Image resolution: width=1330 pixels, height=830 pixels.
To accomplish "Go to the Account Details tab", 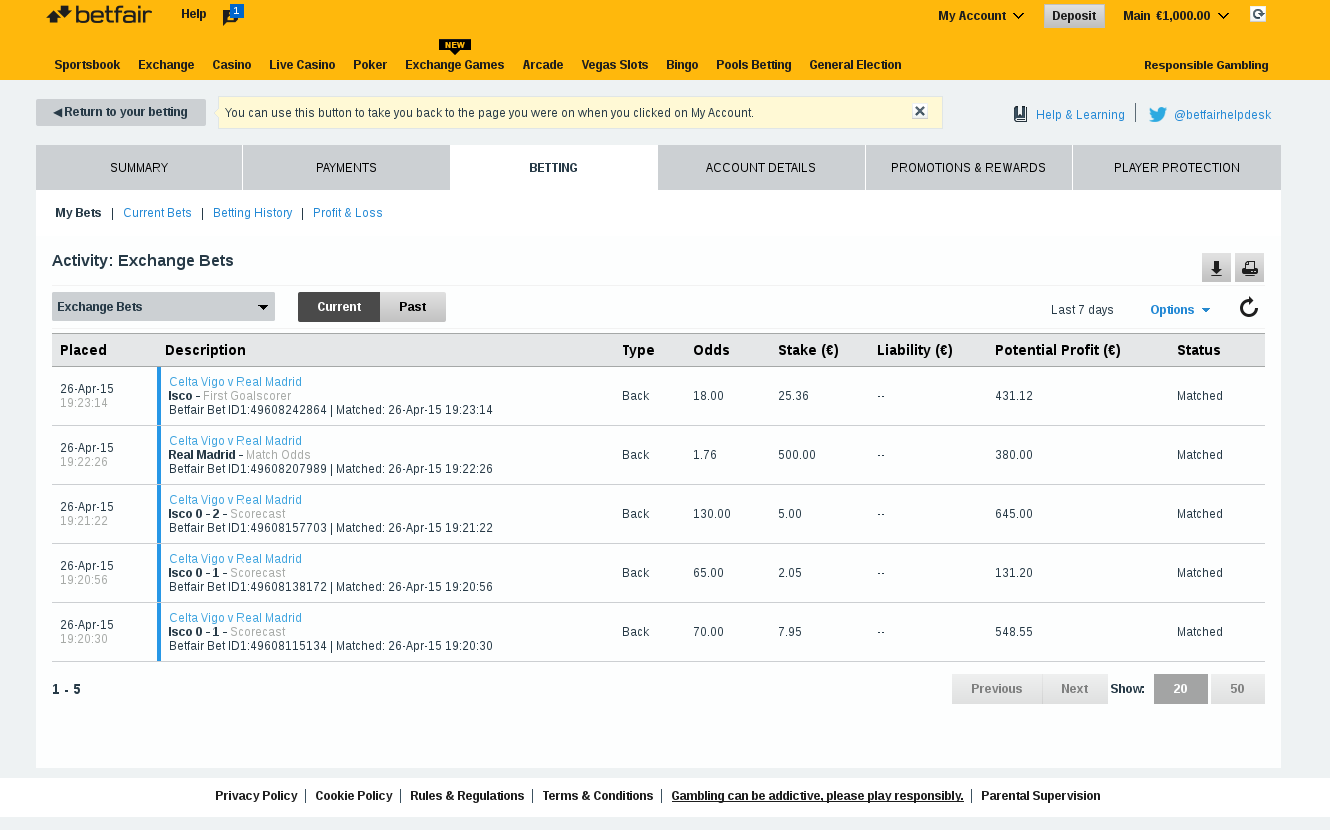I will coord(761,168).
